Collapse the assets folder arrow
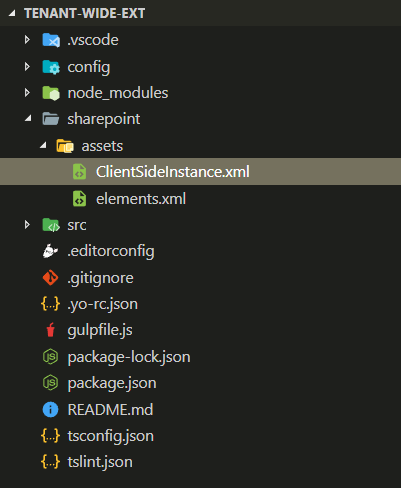Image resolution: width=401 pixels, height=488 pixels. pyautogui.click(x=43, y=146)
